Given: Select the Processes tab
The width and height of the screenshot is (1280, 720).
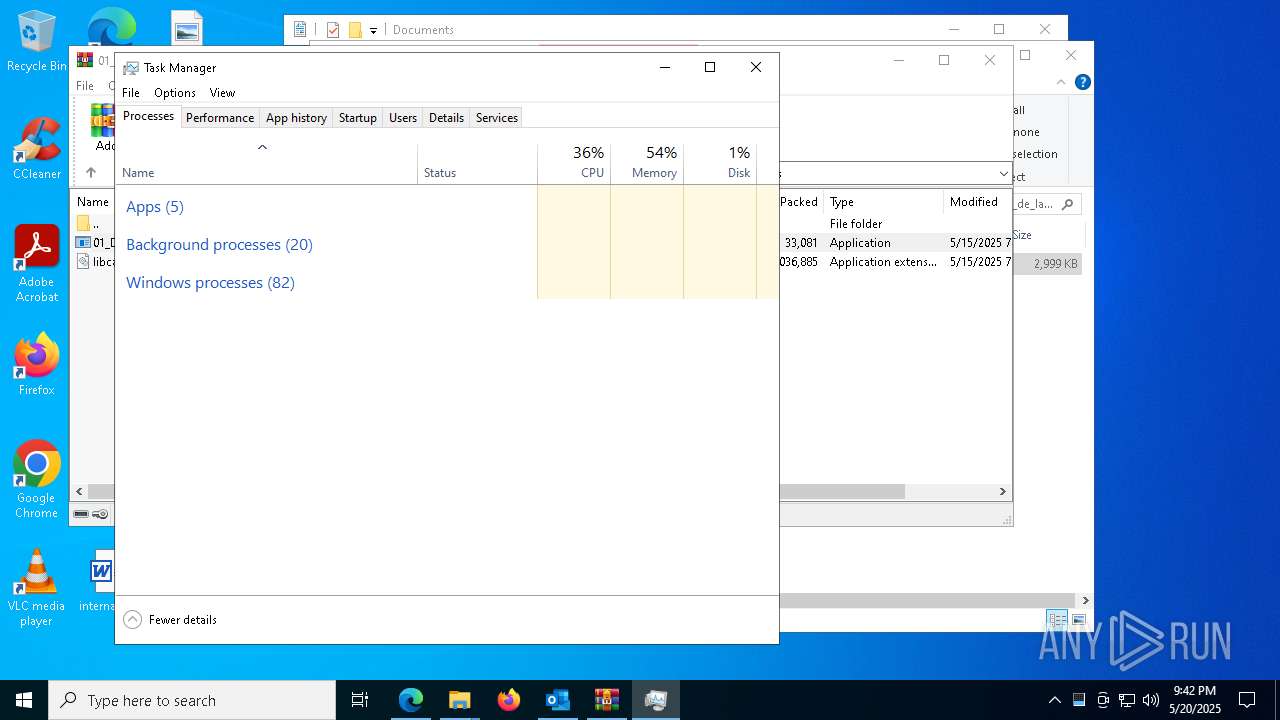Looking at the screenshot, I should 148,116.
